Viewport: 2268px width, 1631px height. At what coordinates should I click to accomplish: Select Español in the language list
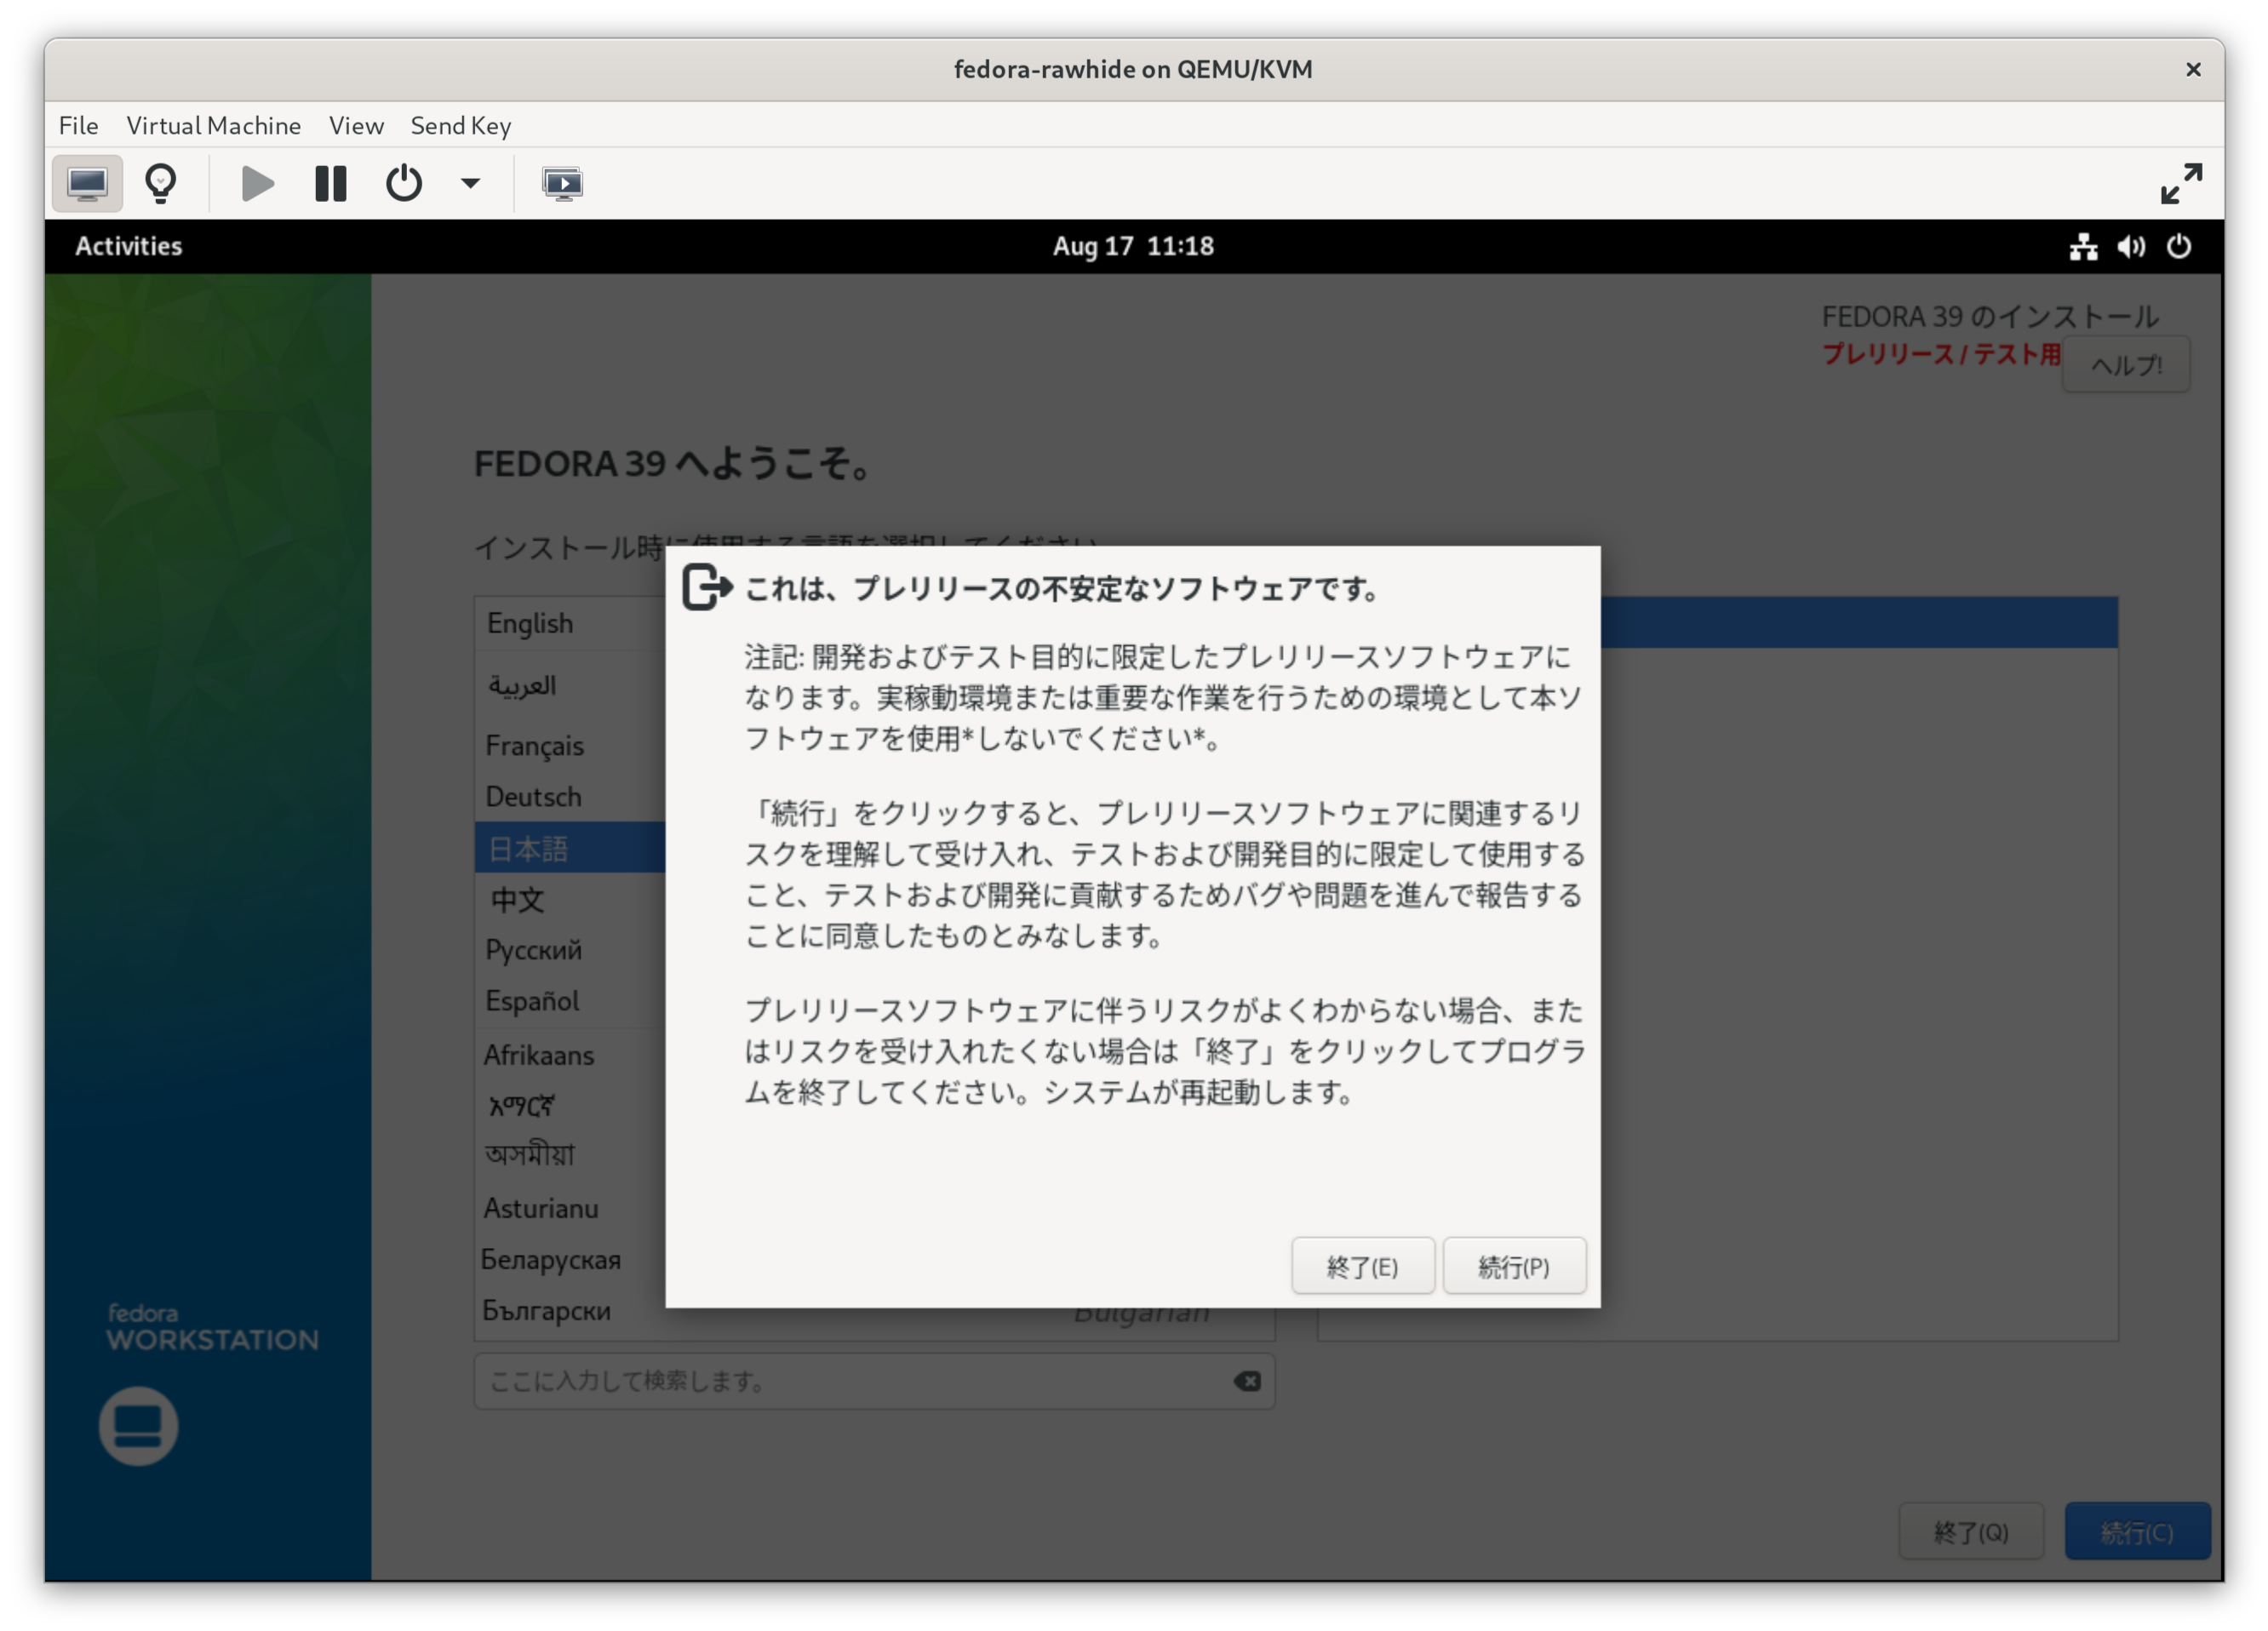point(570,1001)
